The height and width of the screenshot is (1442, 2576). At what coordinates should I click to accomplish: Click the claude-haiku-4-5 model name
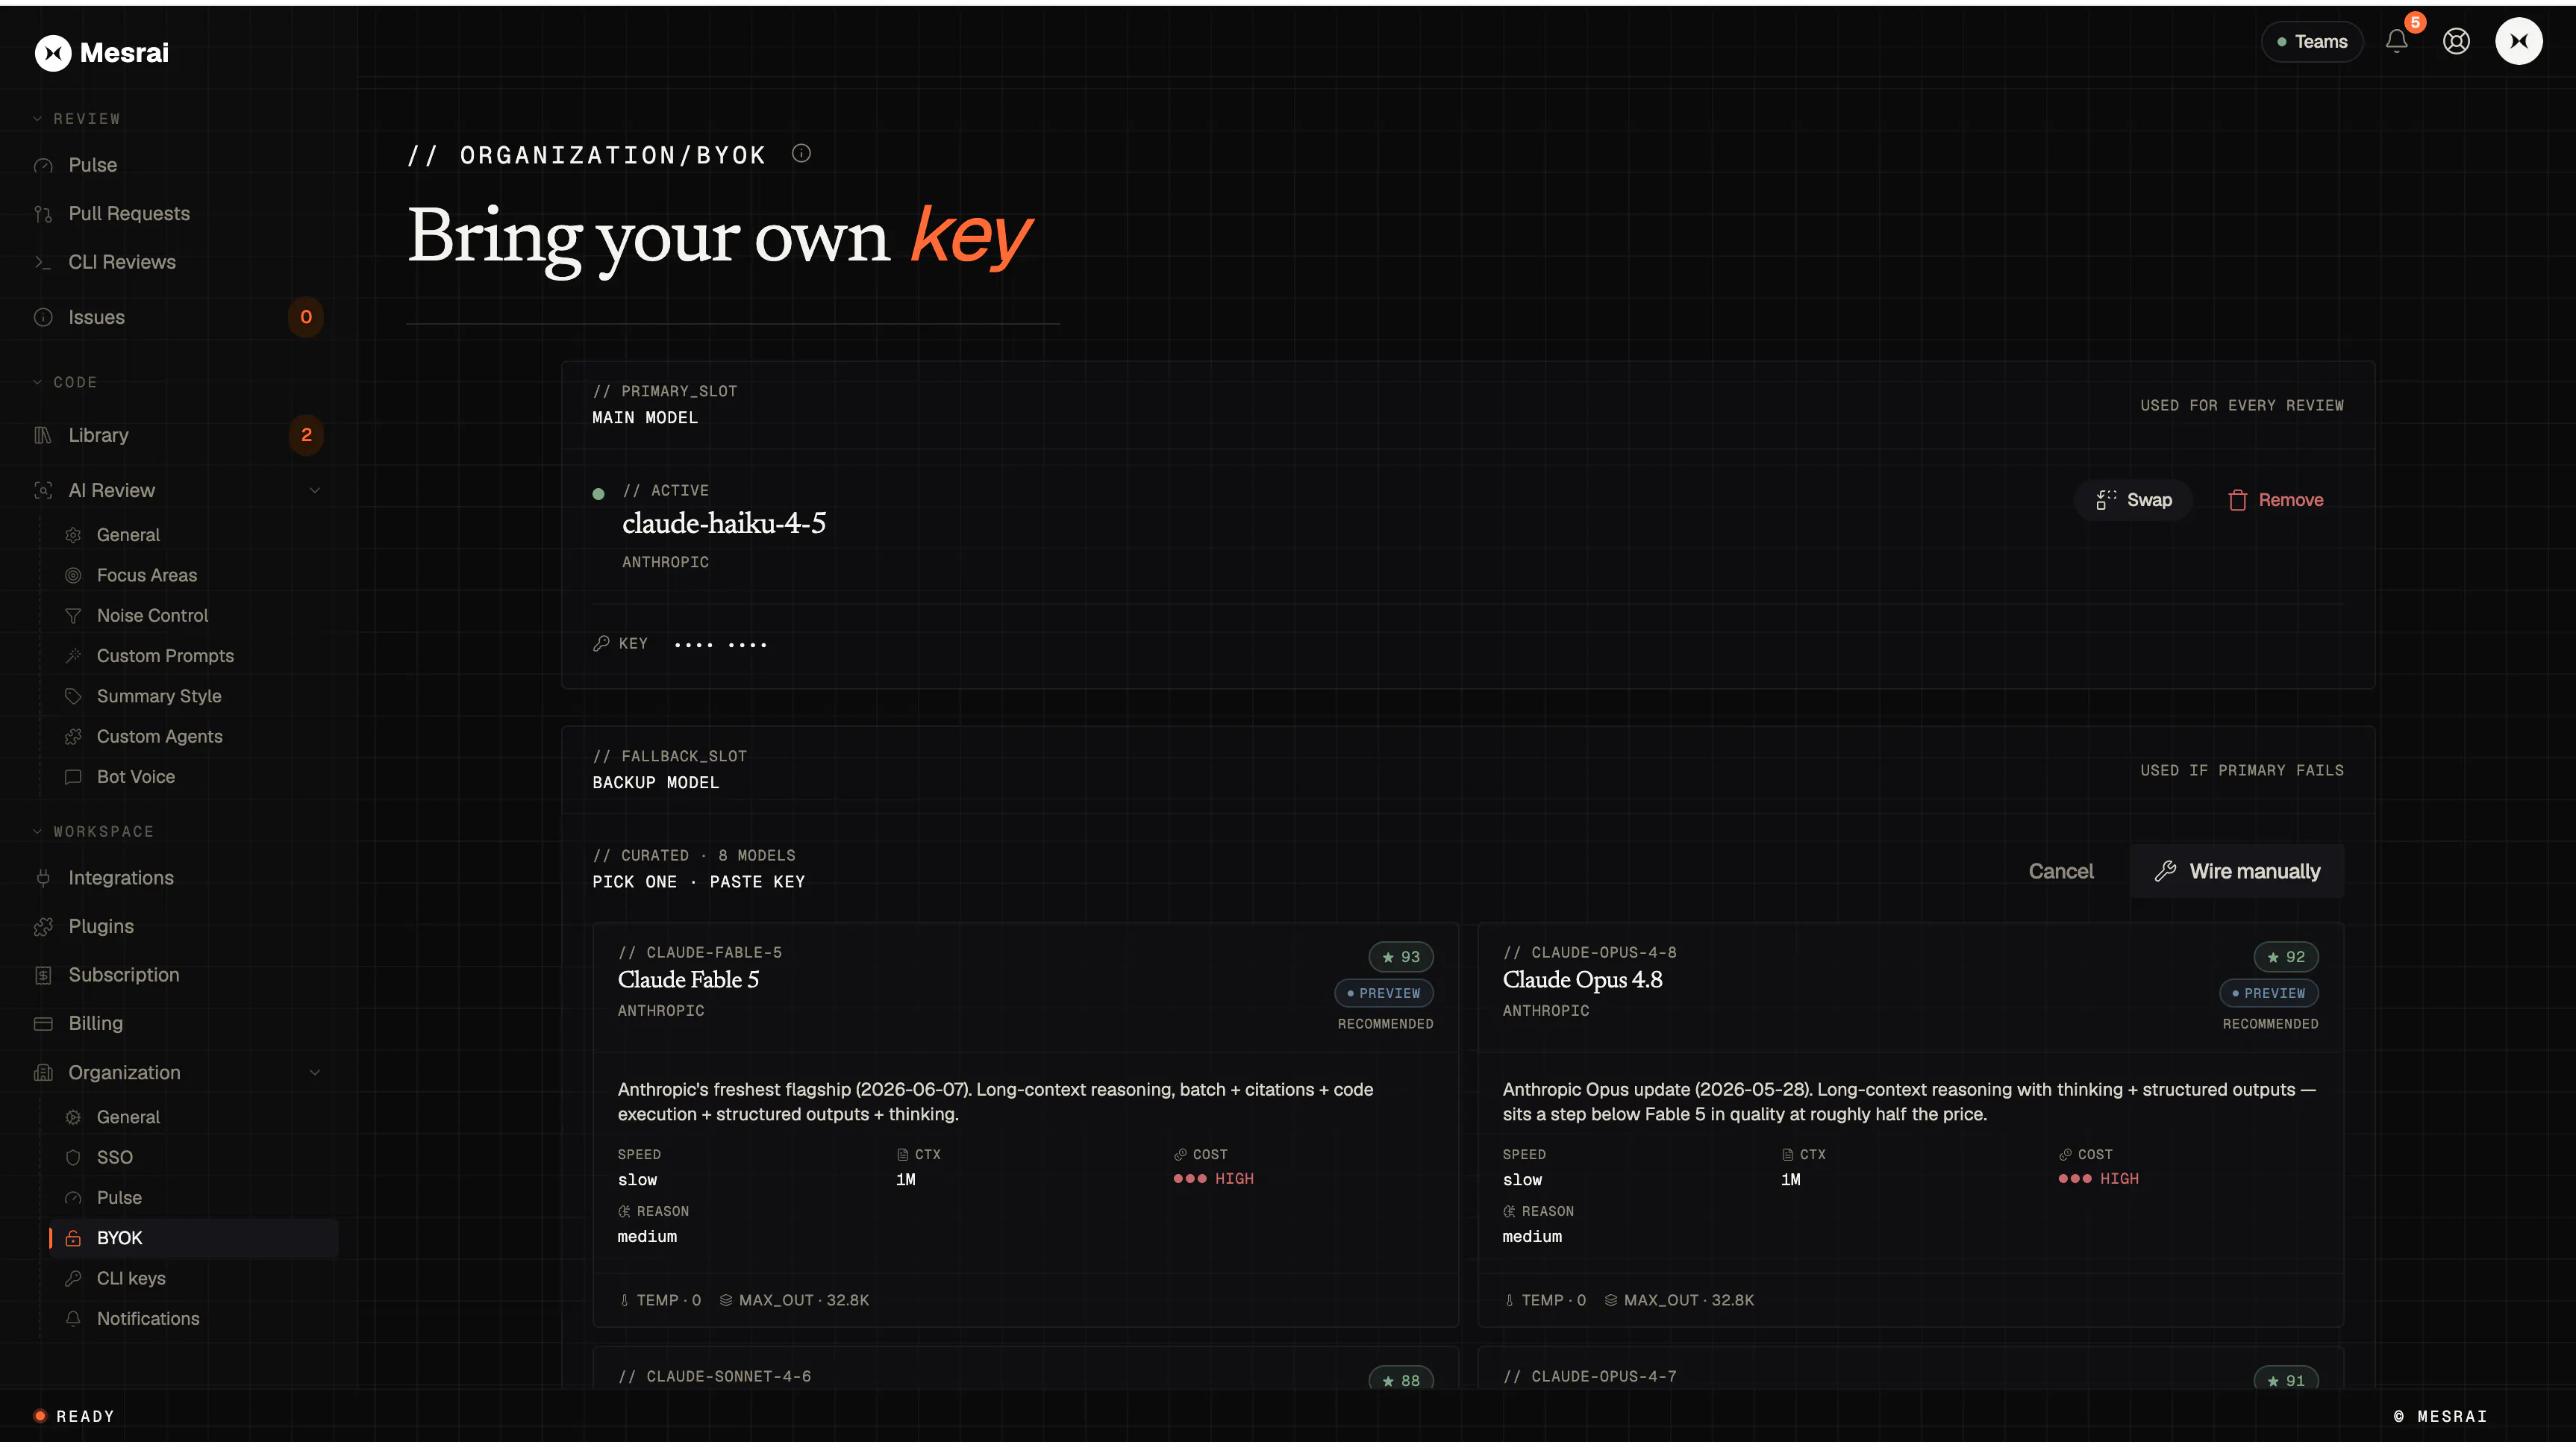[x=724, y=524]
